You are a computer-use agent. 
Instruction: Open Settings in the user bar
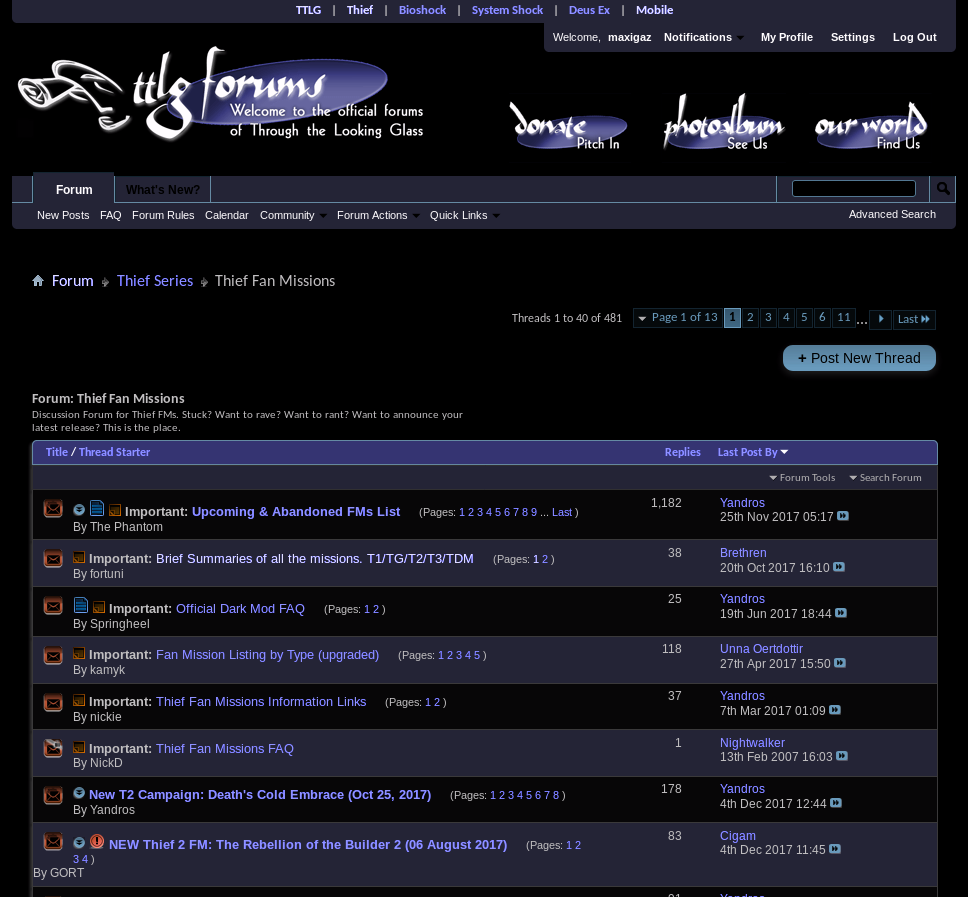853,37
